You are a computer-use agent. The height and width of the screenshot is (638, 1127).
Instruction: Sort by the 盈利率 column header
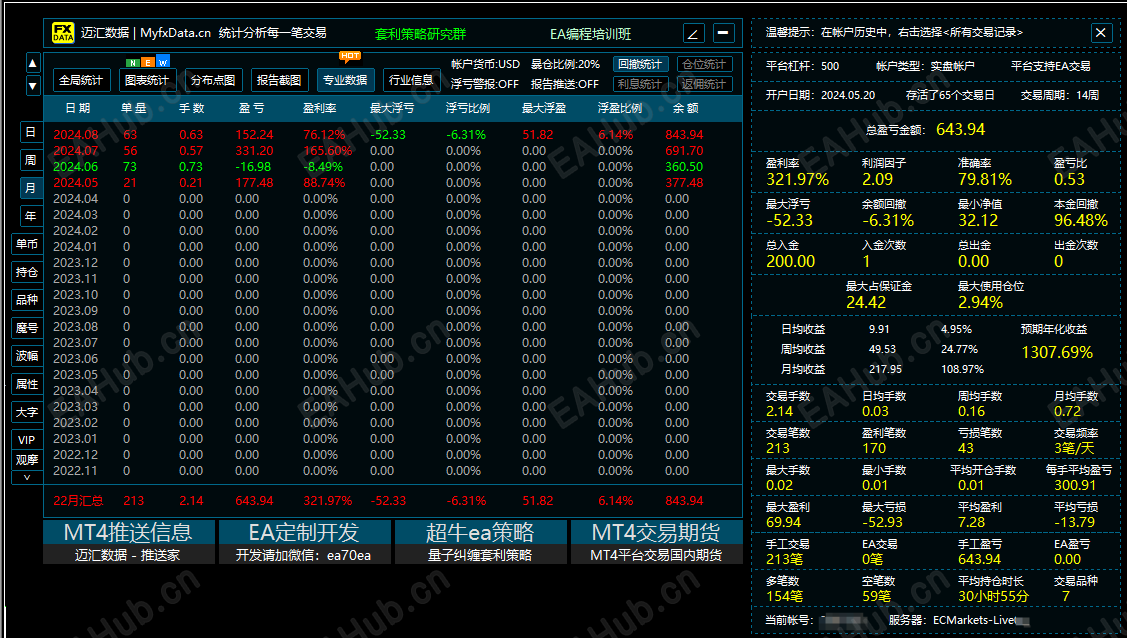point(319,108)
